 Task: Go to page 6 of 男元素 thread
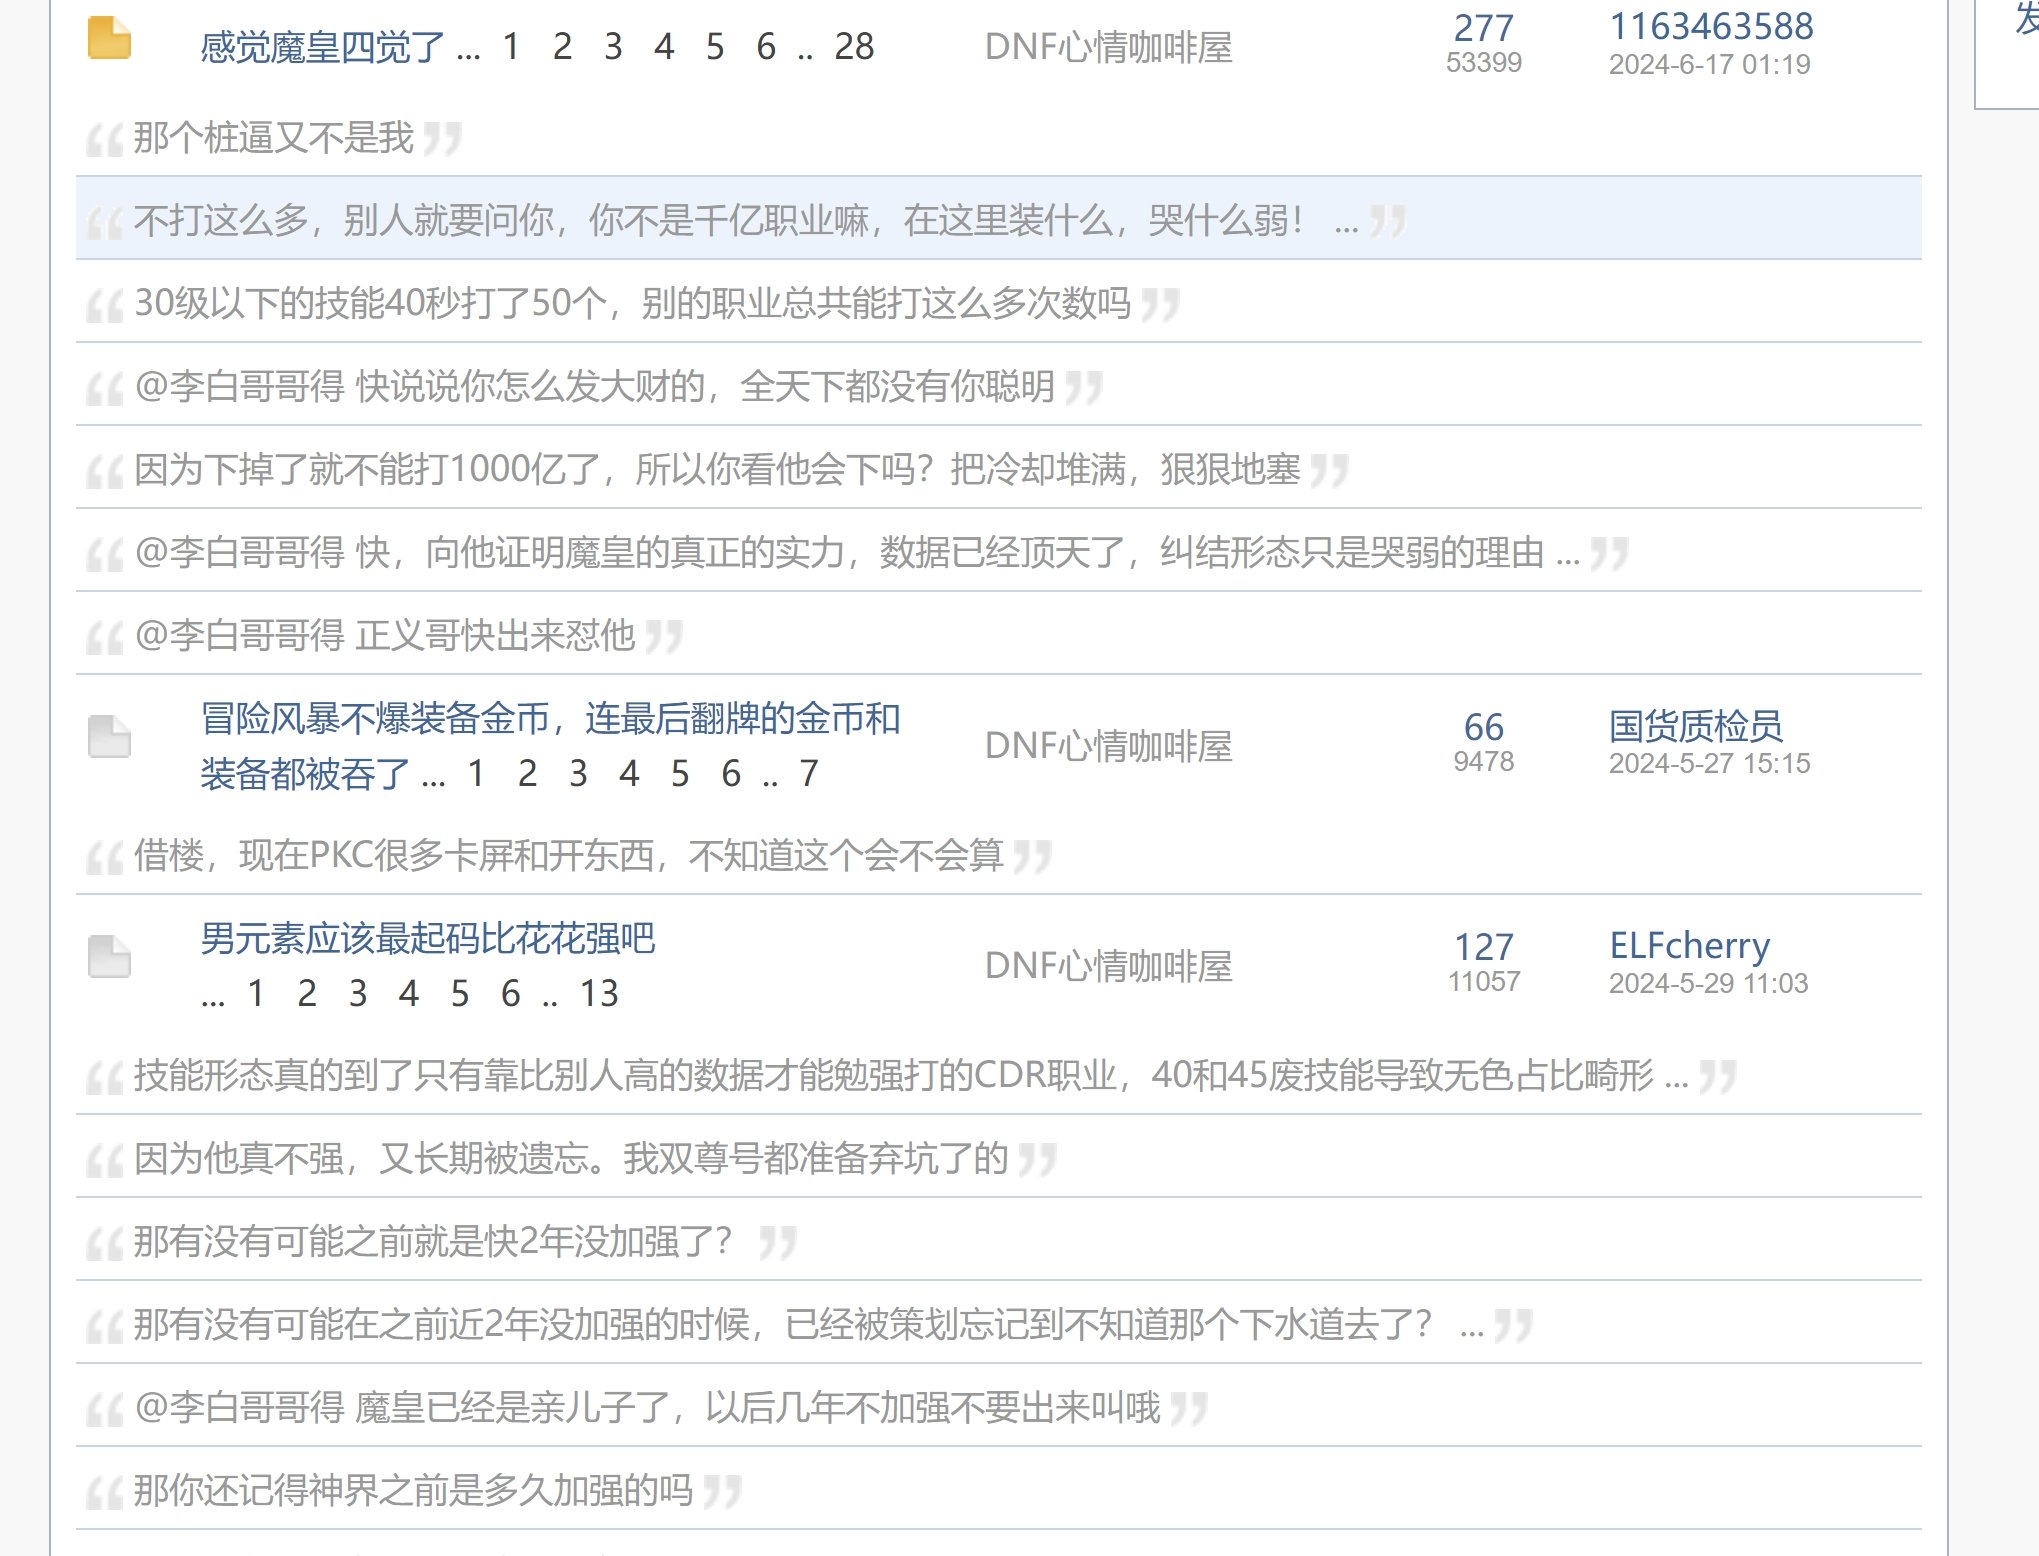click(511, 993)
